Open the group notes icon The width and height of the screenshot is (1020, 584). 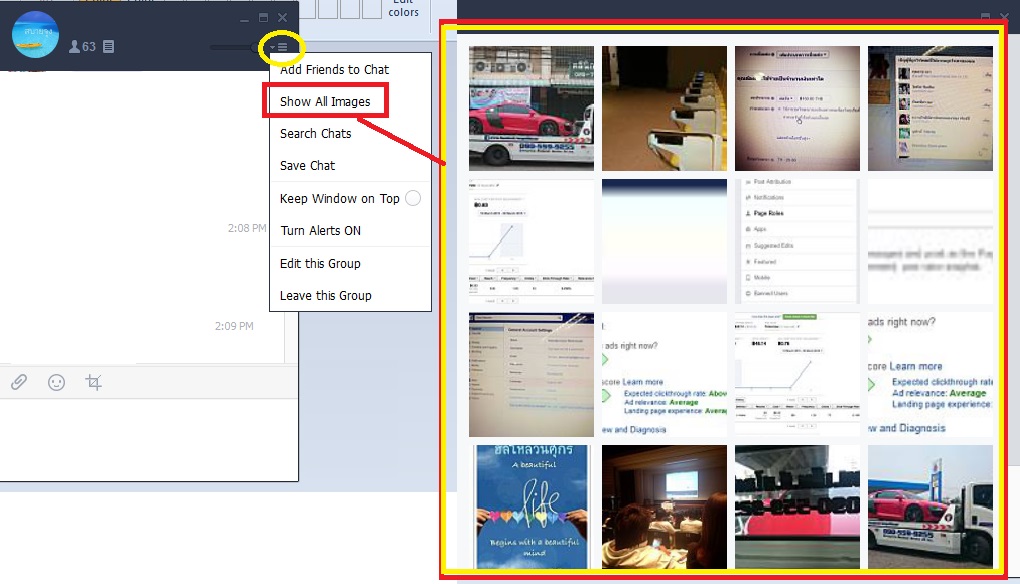pos(109,47)
